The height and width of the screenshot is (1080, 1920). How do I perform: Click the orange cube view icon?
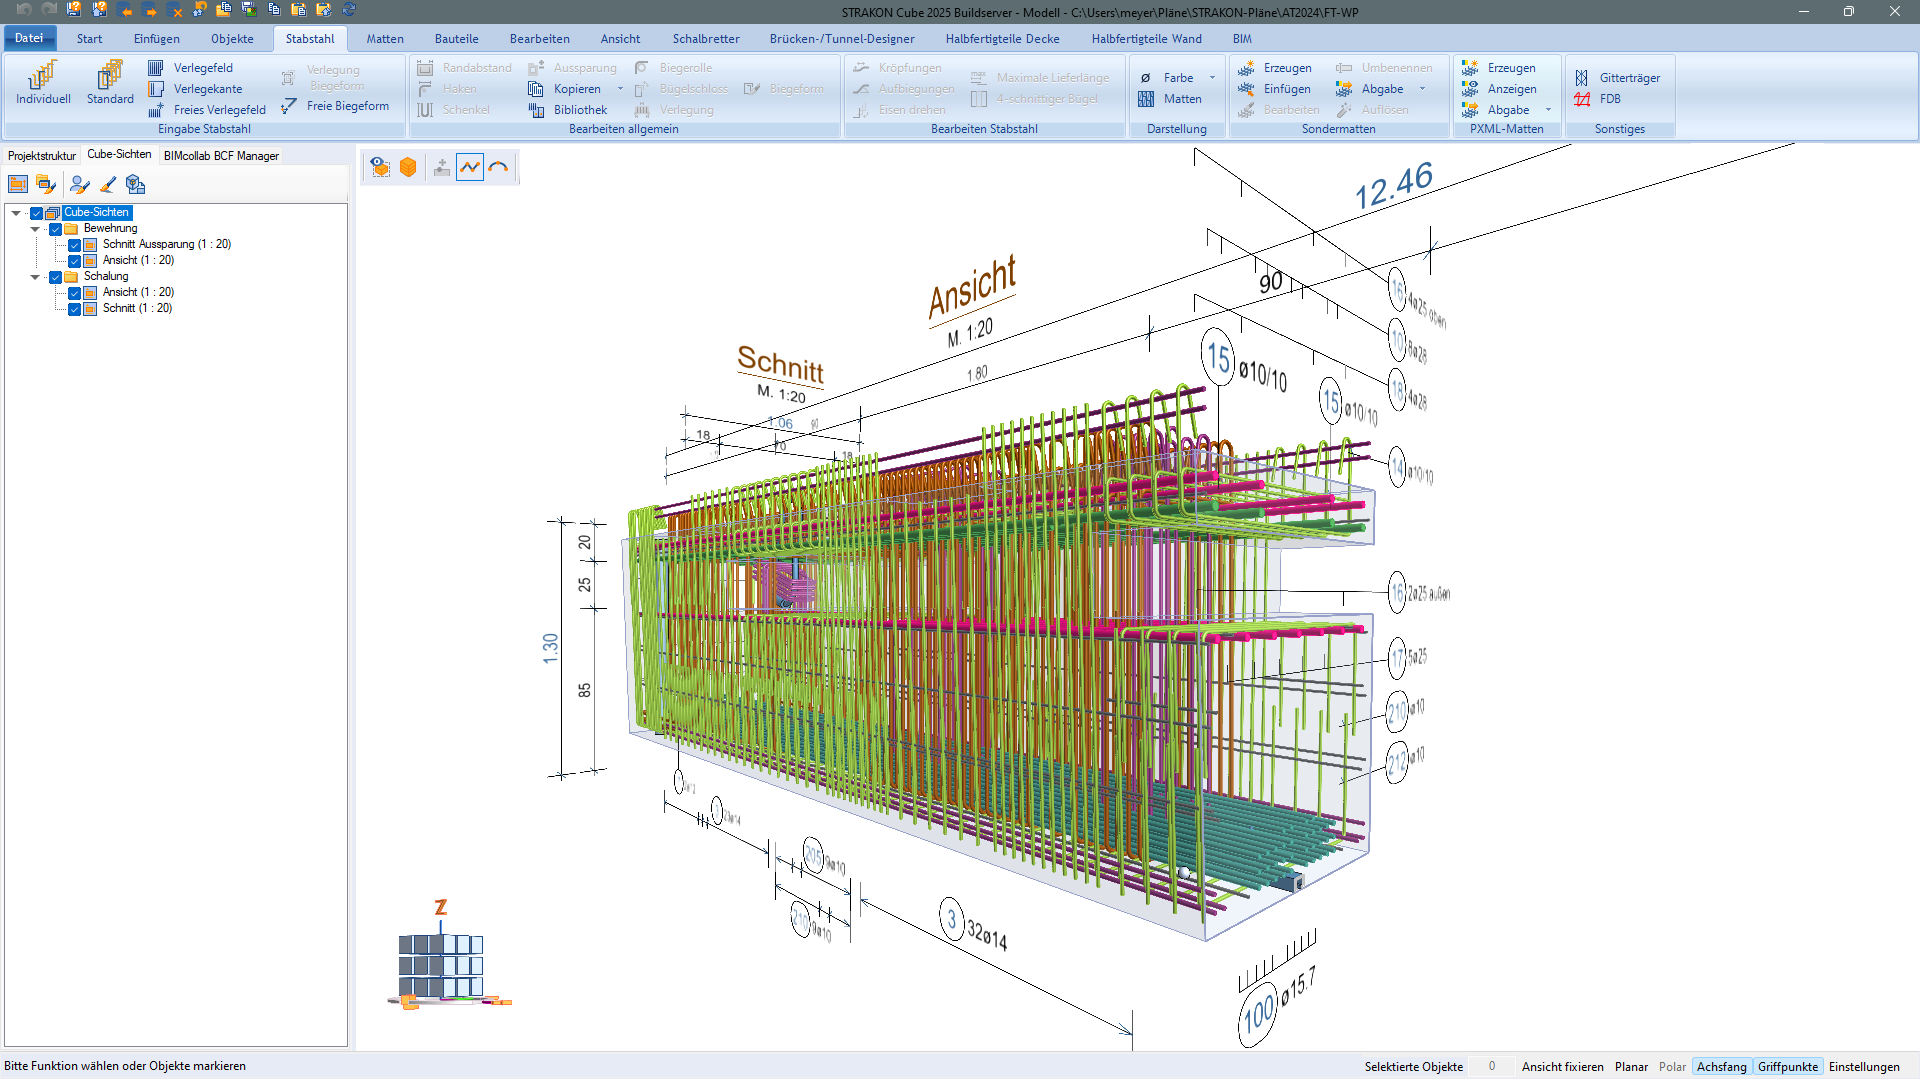click(x=408, y=167)
